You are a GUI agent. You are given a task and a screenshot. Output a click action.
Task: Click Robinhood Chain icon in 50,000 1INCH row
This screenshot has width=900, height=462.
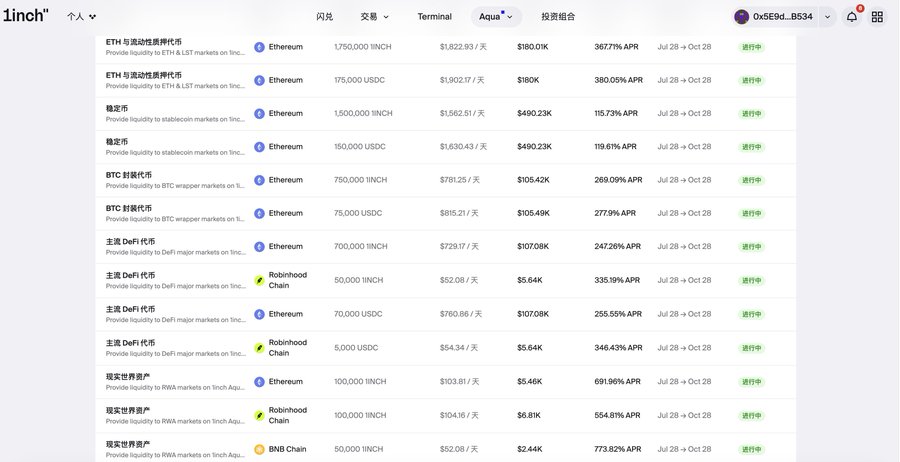259,281
